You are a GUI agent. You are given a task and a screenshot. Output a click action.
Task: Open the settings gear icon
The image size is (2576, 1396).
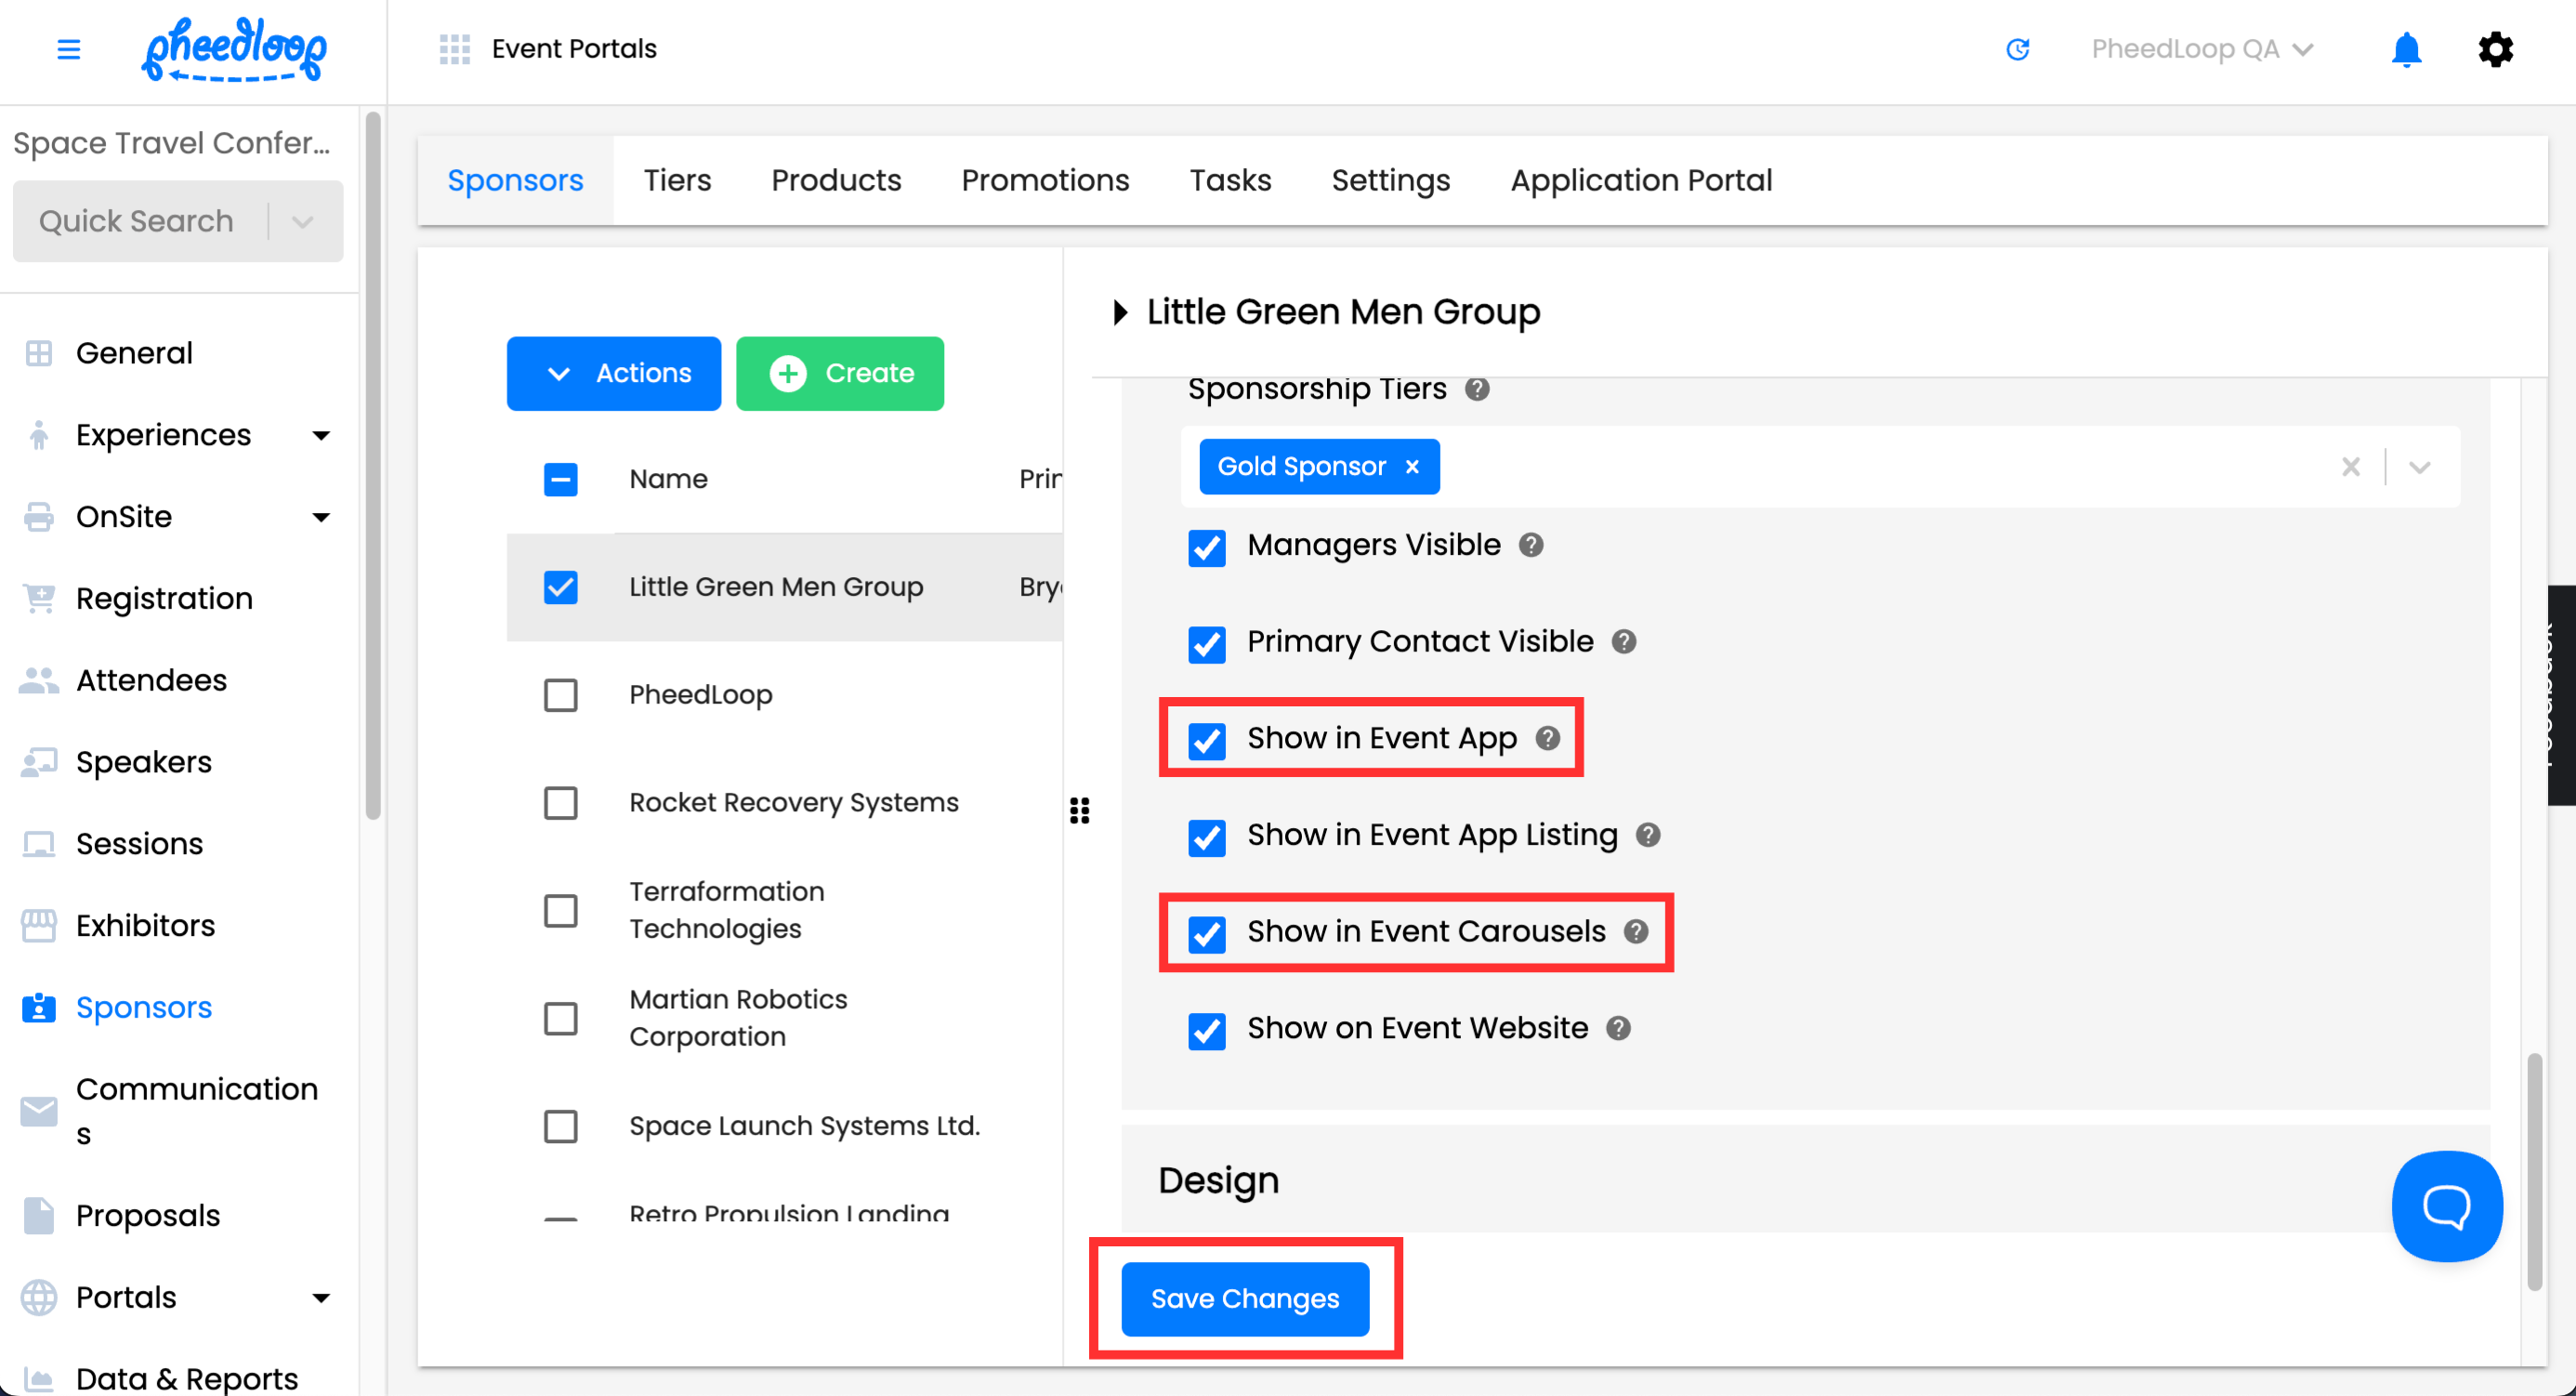click(x=2495, y=49)
